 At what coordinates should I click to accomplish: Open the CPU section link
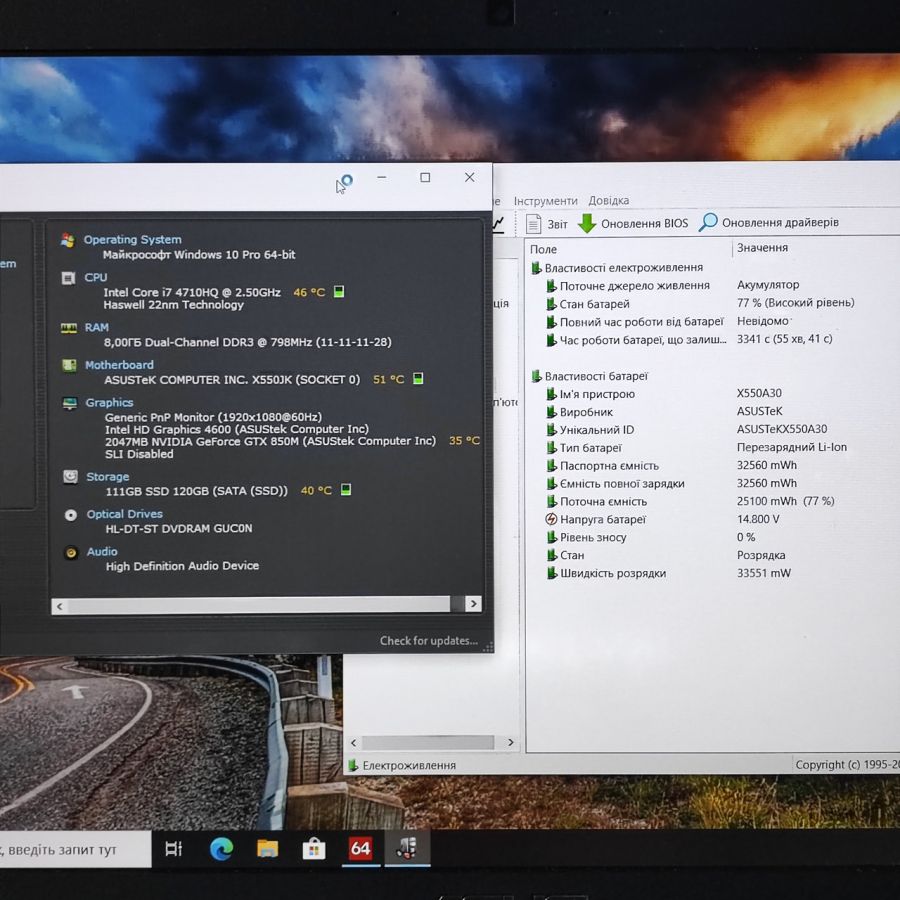[95, 278]
